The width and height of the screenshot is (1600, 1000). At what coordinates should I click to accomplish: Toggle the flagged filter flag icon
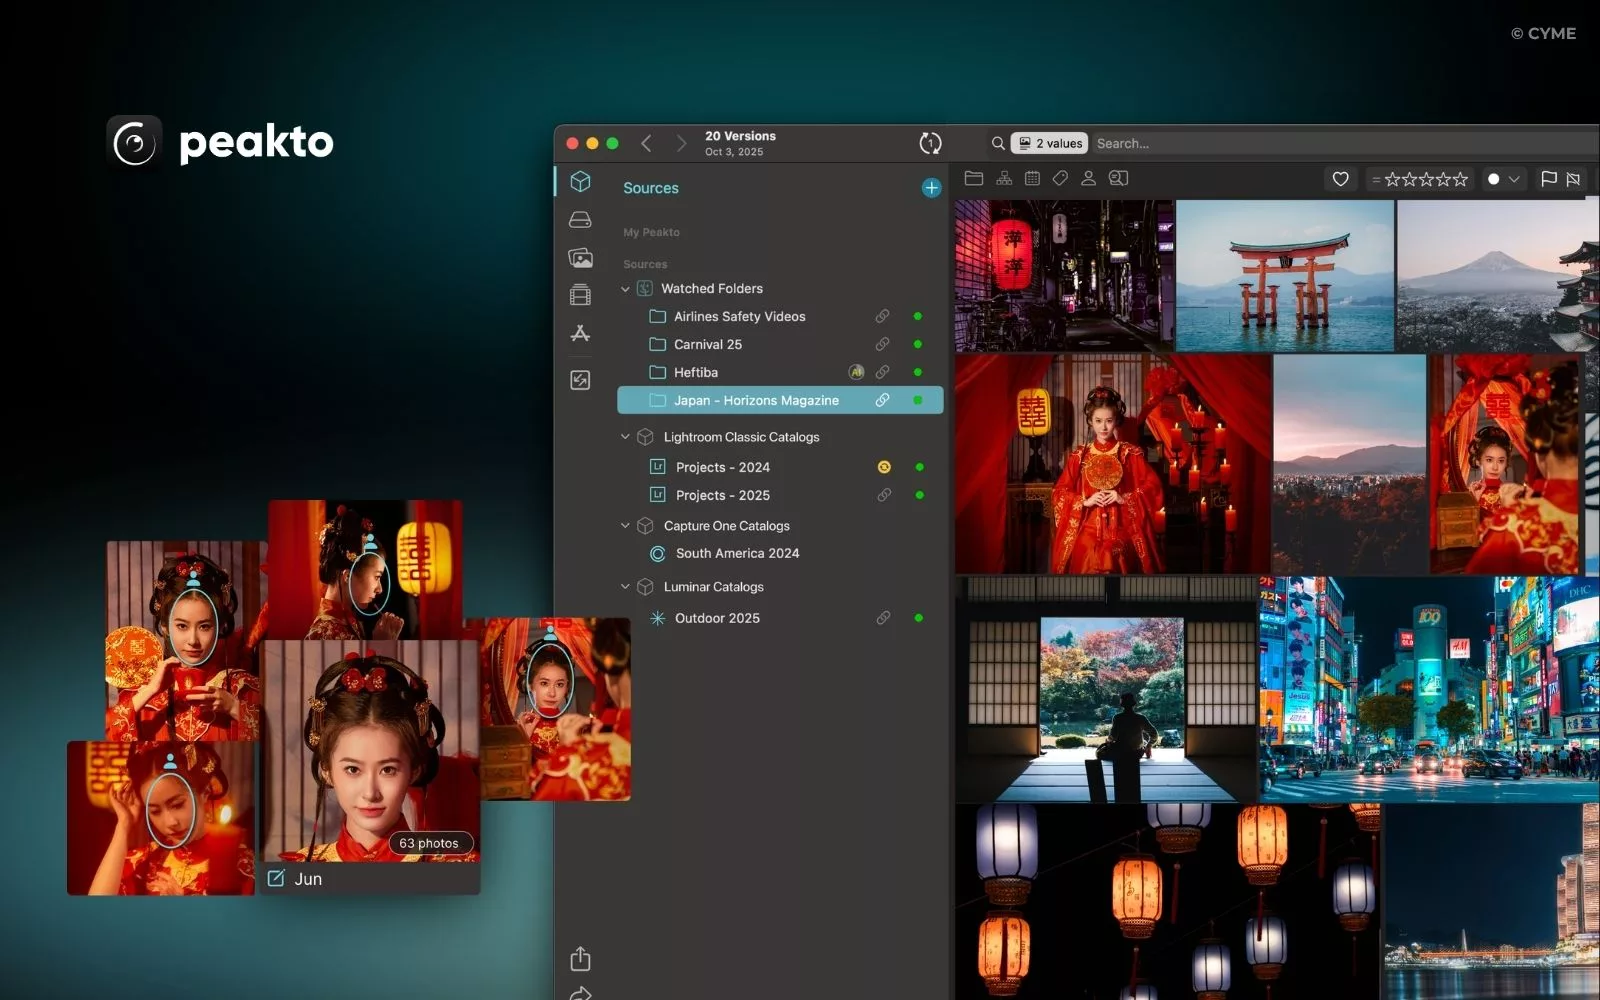(x=1549, y=179)
